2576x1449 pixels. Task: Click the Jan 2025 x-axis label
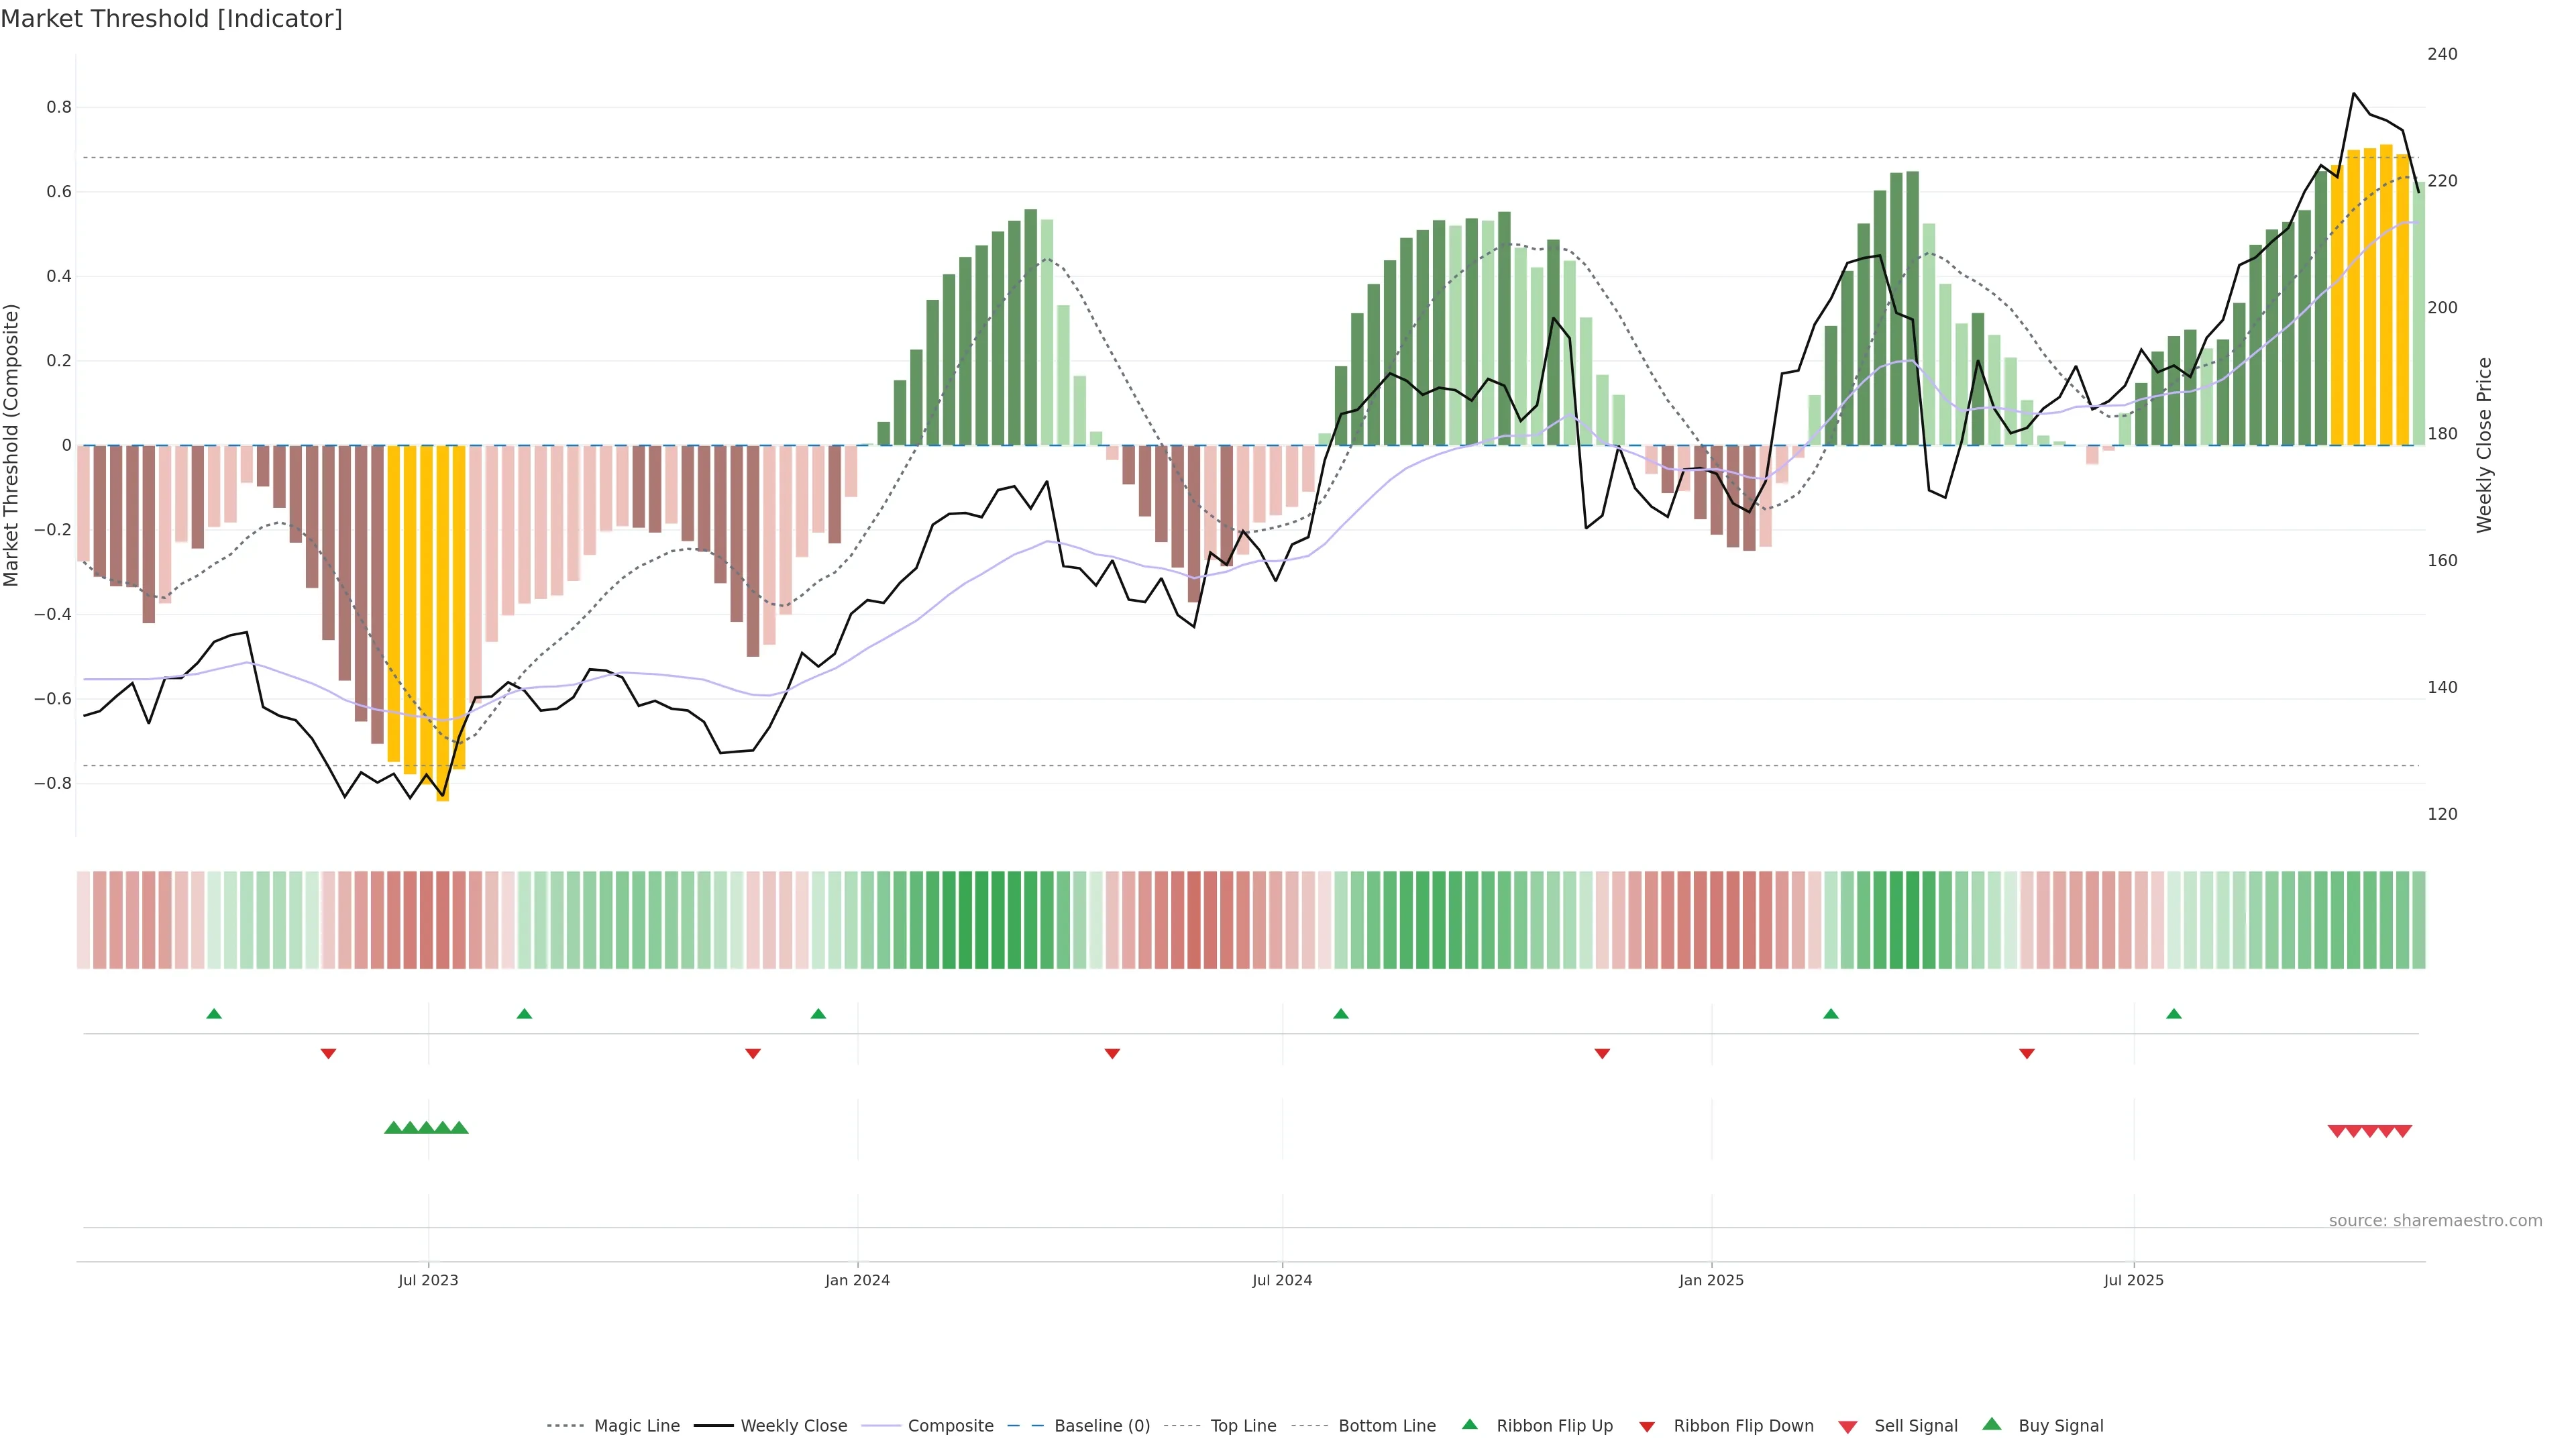point(1711,1280)
